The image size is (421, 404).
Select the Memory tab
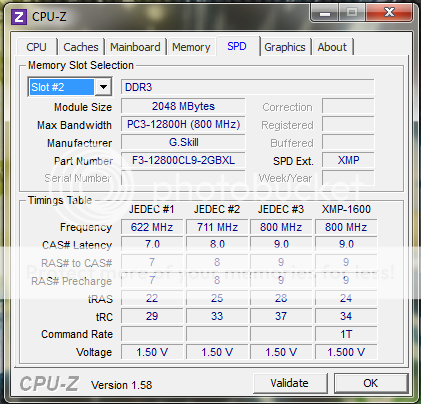point(191,47)
